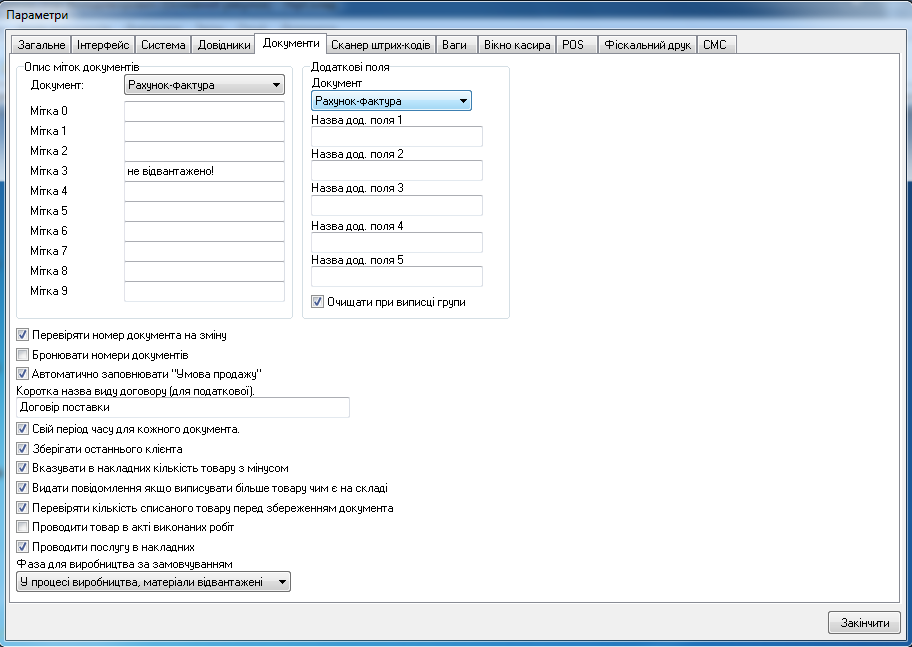Switch to the Загальне tab

pyautogui.click(x=40, y=45)
